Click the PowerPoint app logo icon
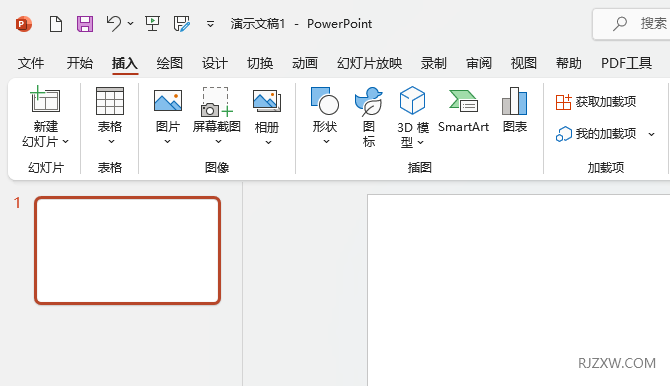Image resolution: width=670 pixels, height=386 pixels. (24, 24)
